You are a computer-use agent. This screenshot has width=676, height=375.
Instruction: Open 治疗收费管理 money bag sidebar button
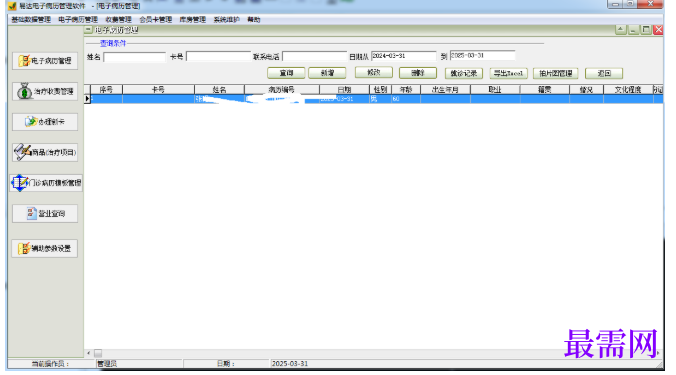point(45,91)
